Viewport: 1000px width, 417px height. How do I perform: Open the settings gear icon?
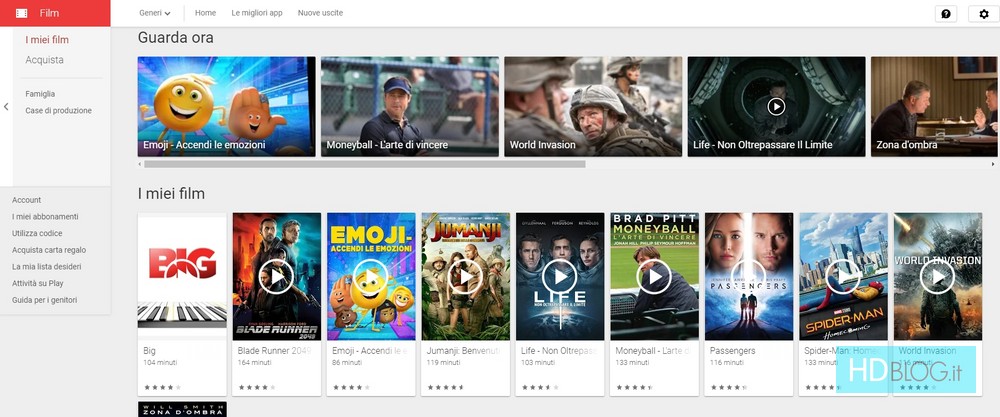pos(984,14)
